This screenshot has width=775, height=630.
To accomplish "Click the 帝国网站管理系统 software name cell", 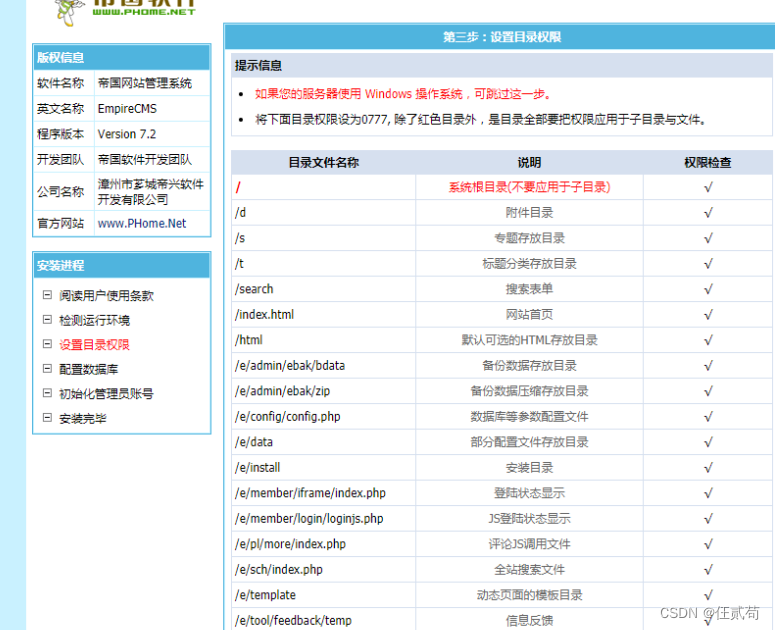I will tap(152, 83).
